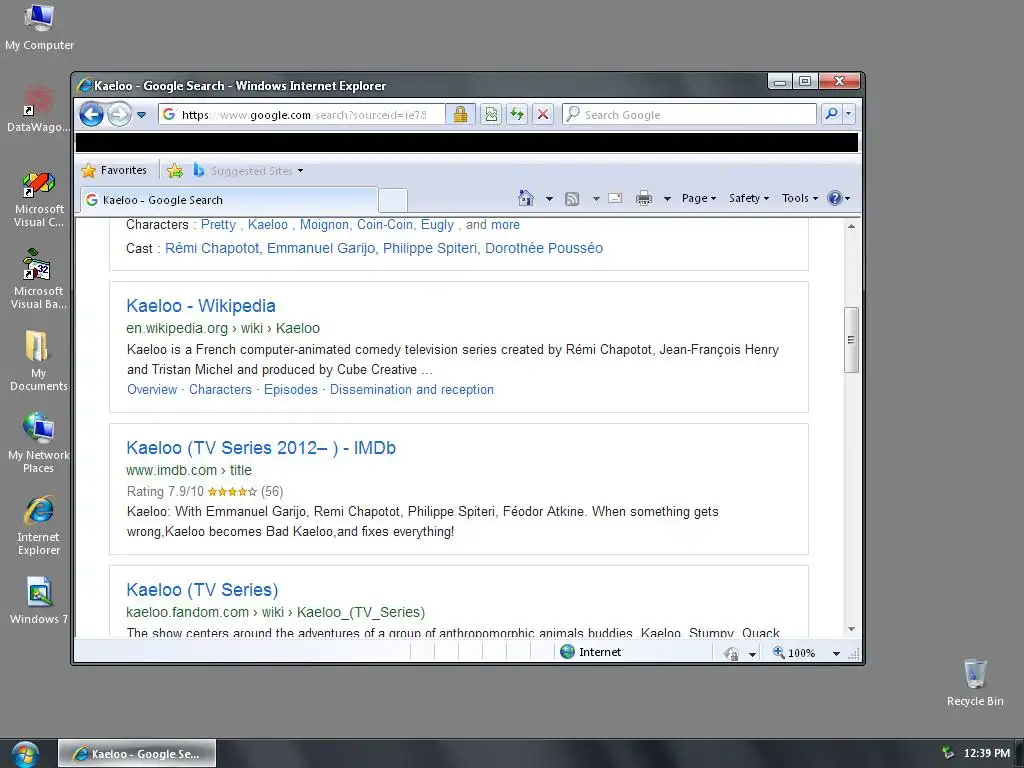The width and height of the screenshot is (1024, 768).
Task: Open the Help question mark menu
Action: click(839, 198)
